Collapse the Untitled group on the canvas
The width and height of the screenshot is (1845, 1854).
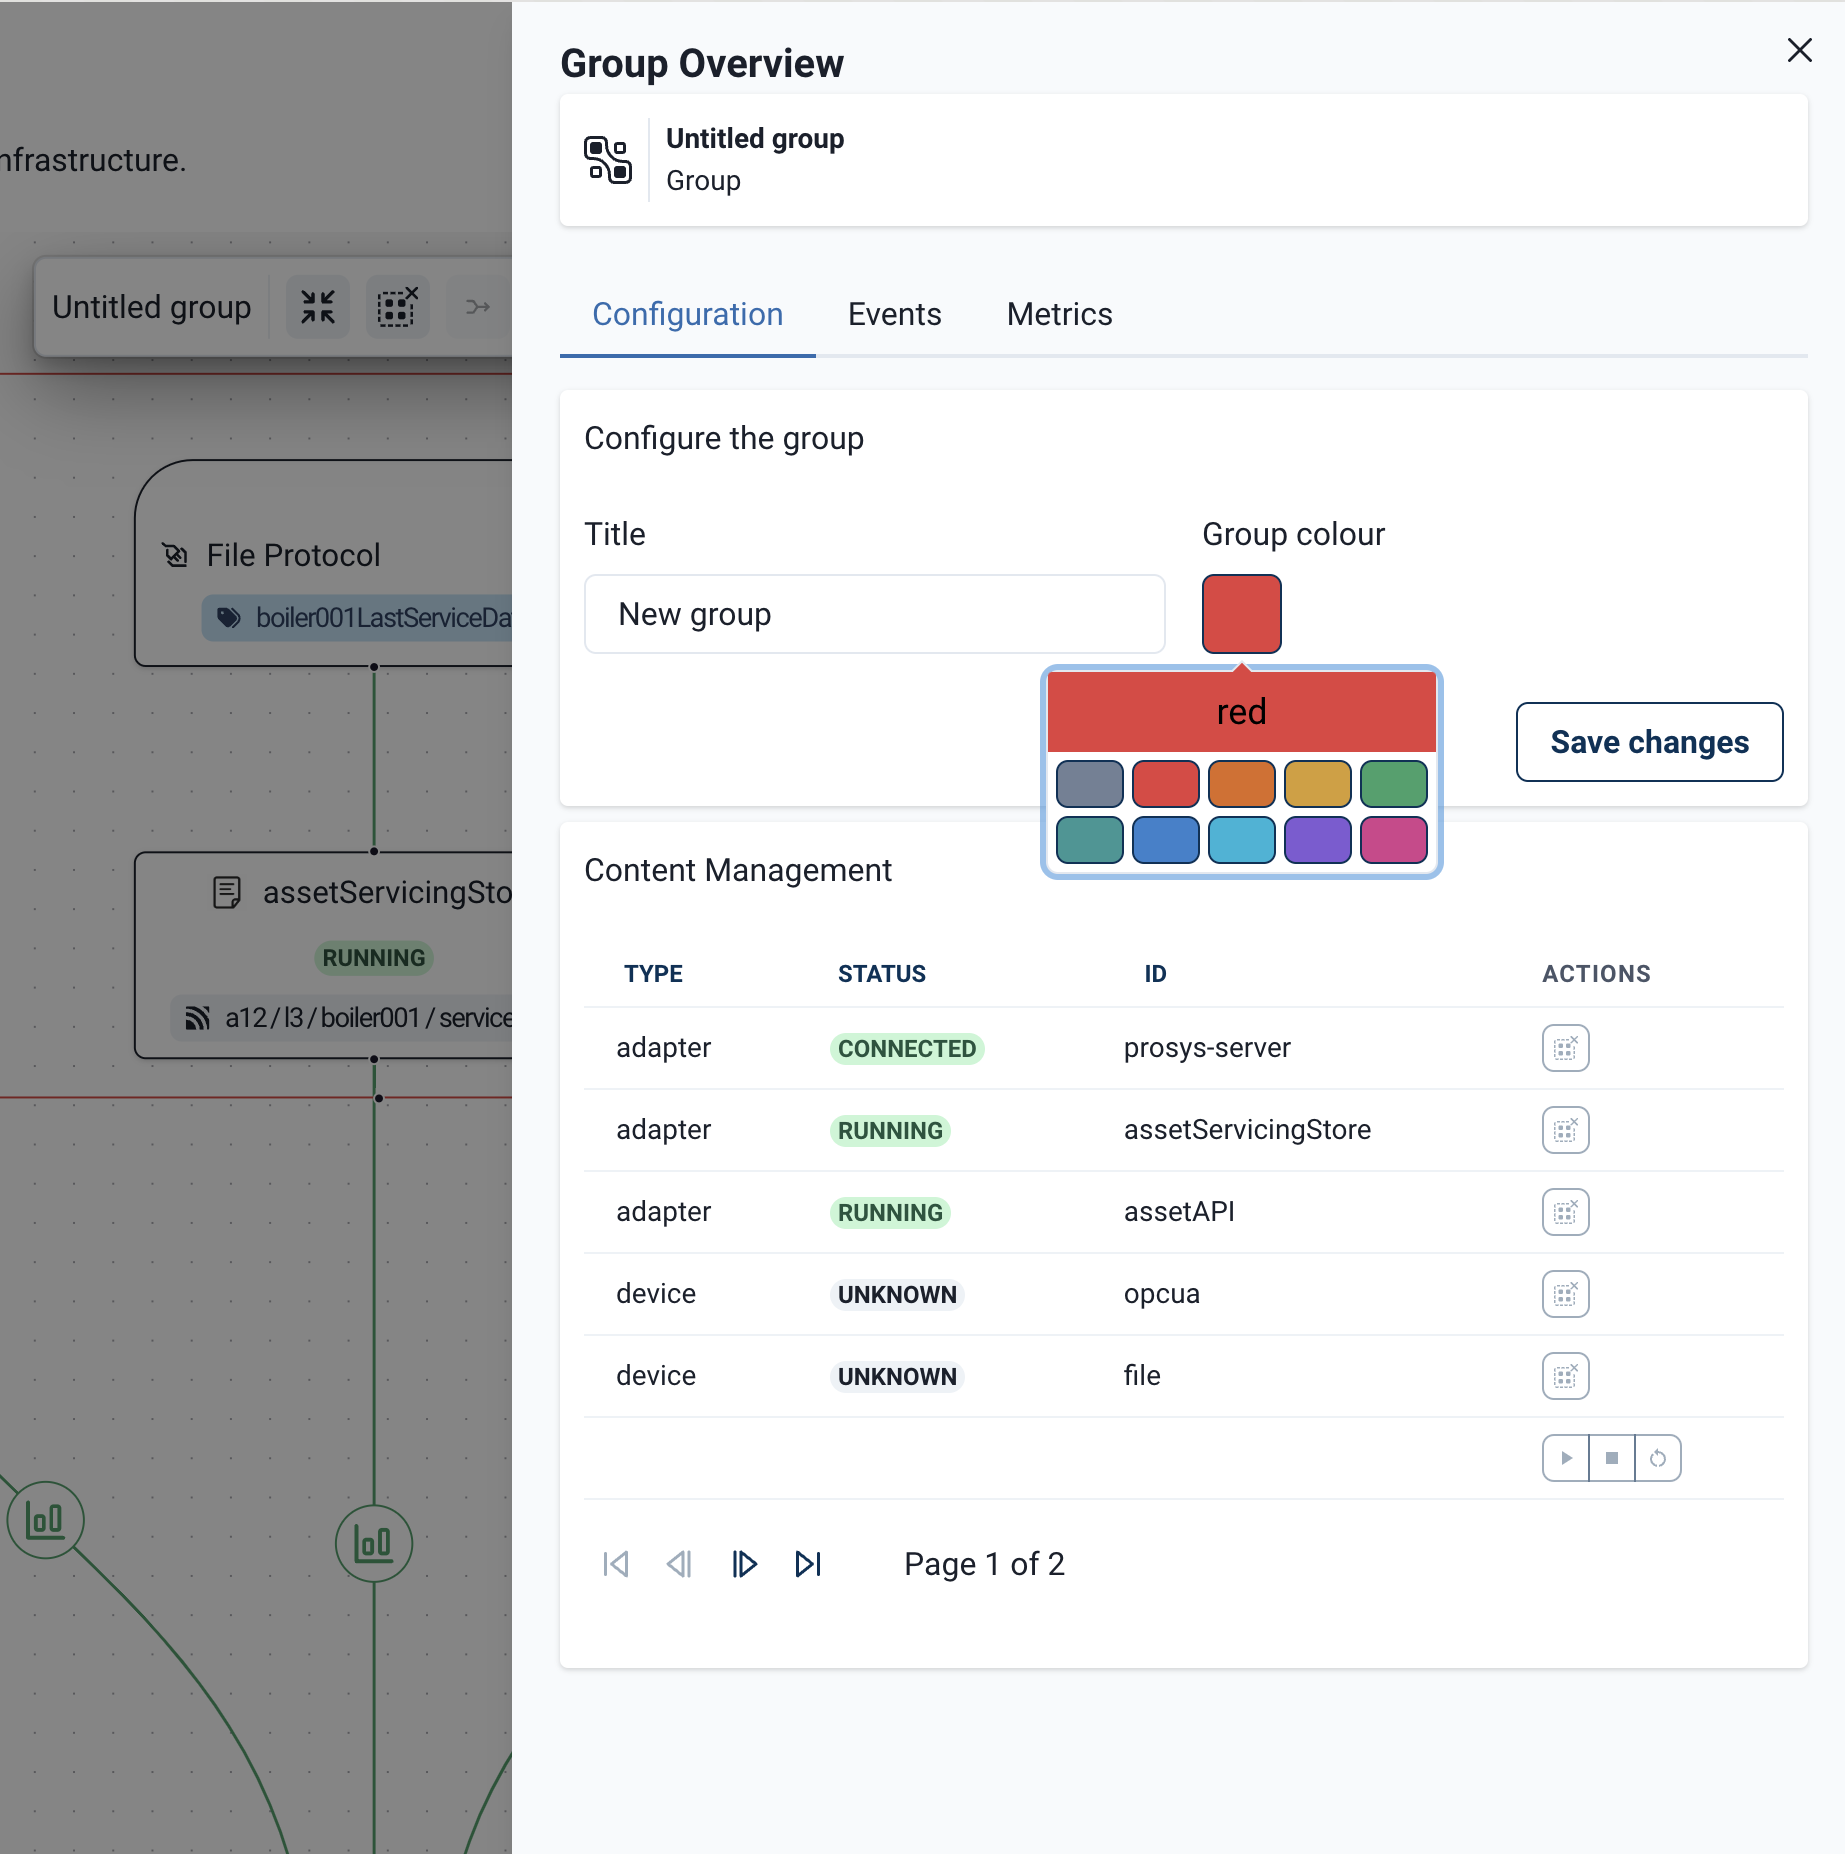pyautogui.click(x=317, y=307)
